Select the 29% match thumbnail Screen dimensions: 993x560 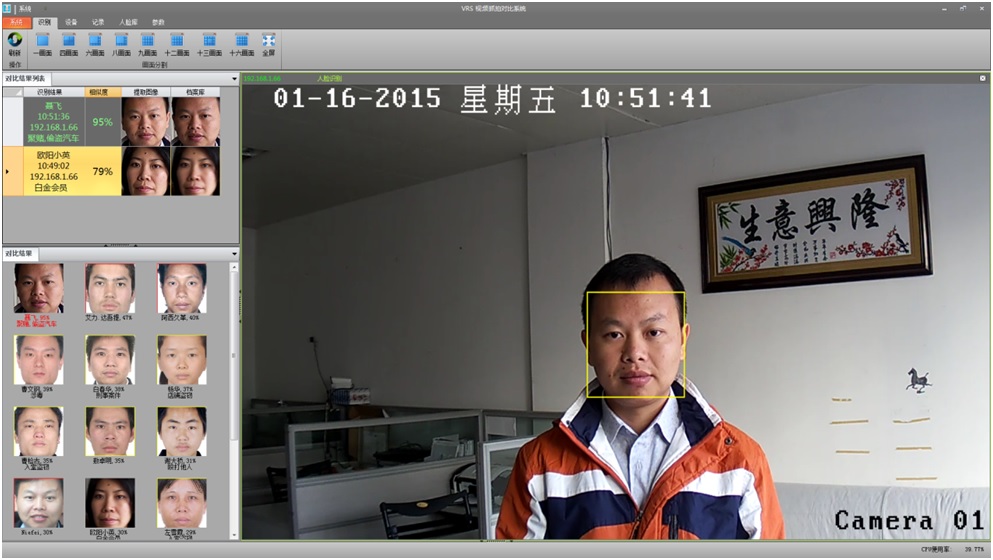pyautogui.click(x=182, y=503)
